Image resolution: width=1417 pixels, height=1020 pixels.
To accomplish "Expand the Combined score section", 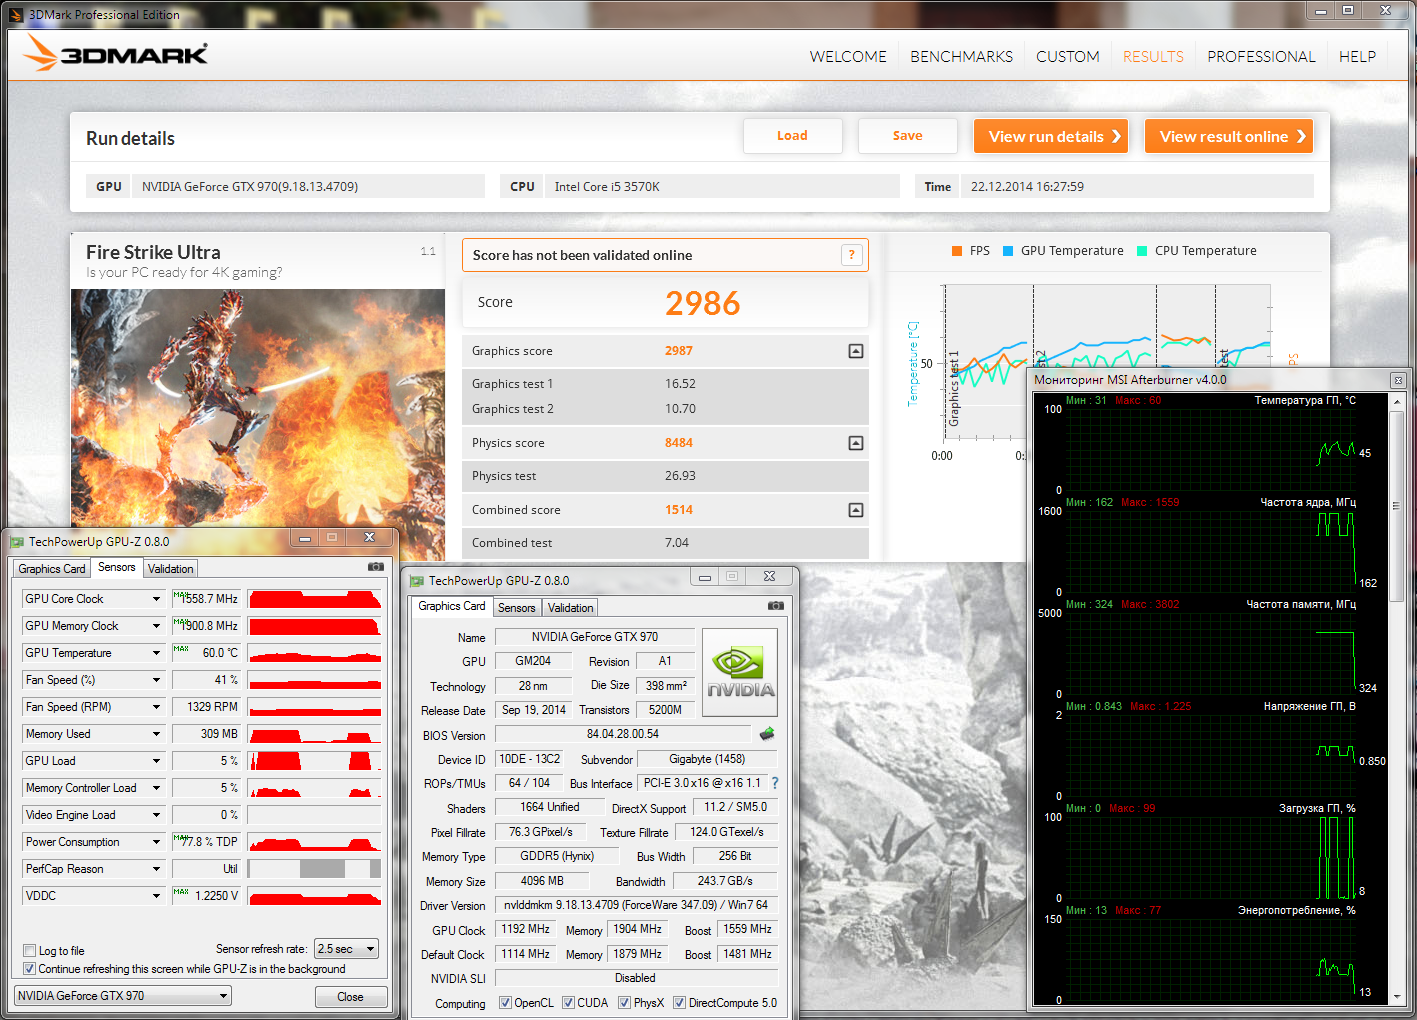I will pyautogui.click(x=856, y=510).
